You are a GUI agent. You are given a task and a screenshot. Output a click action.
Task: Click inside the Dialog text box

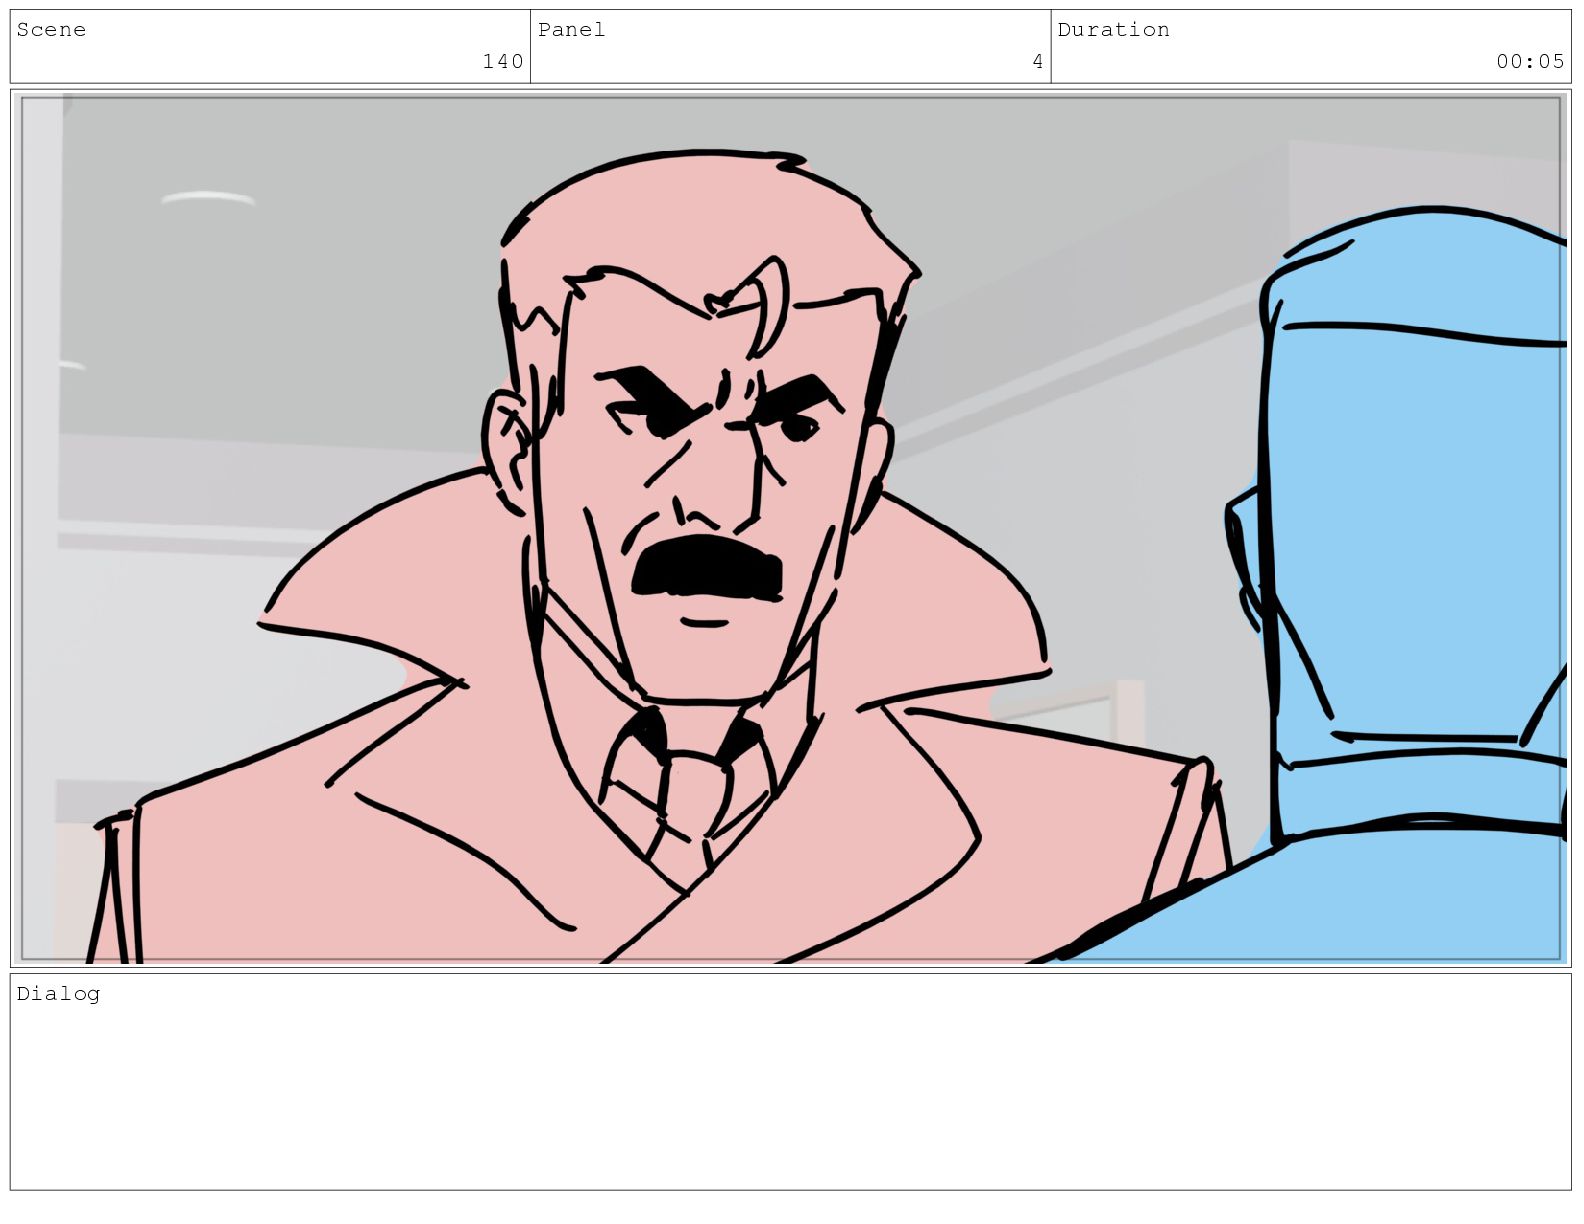tap(791, 1082)
